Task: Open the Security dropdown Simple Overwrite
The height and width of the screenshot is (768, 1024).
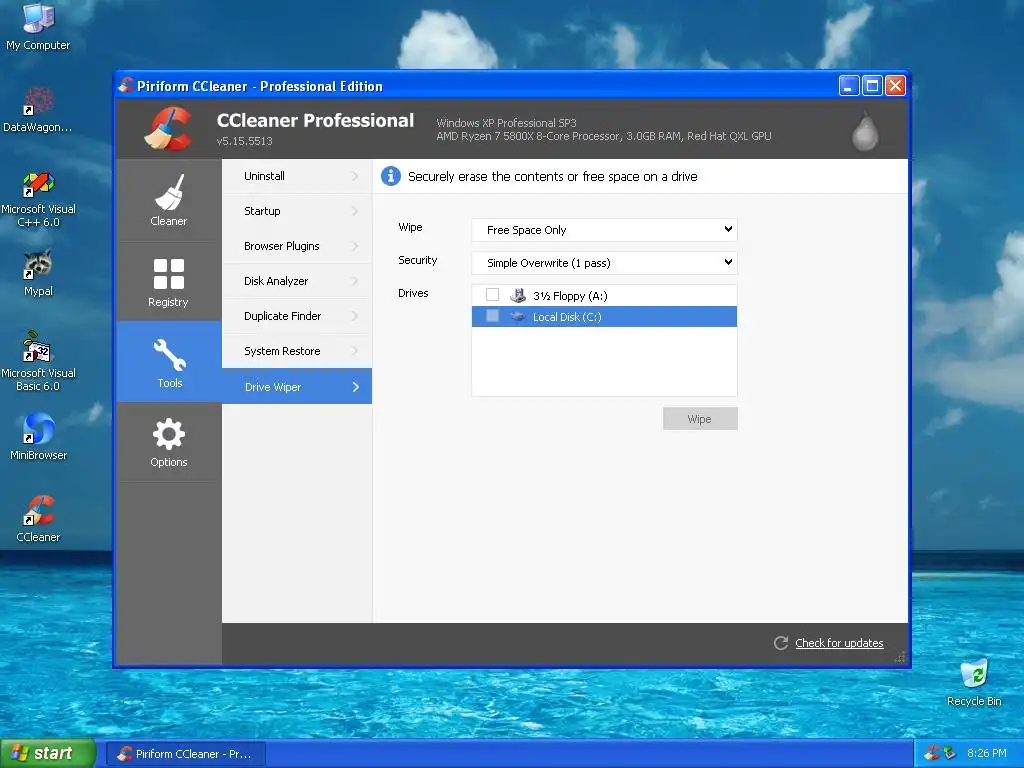Action: tap(604, 263)
